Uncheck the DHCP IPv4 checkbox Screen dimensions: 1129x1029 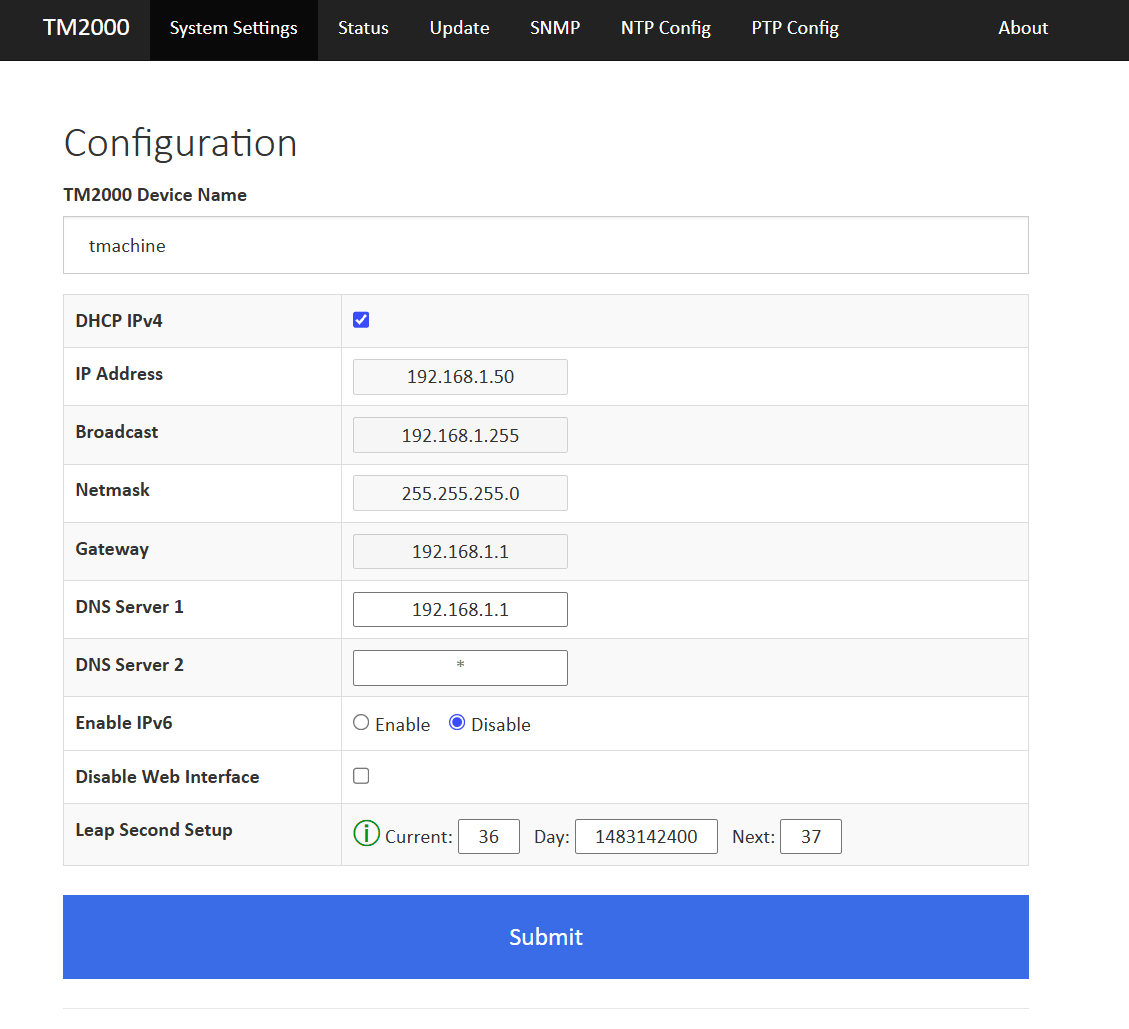click(x=361, y=320)
